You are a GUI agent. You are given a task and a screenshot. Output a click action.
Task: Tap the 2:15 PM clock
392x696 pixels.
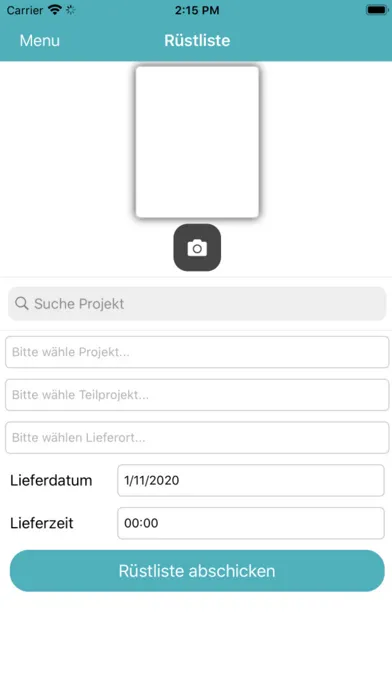[x=197, y=10]
